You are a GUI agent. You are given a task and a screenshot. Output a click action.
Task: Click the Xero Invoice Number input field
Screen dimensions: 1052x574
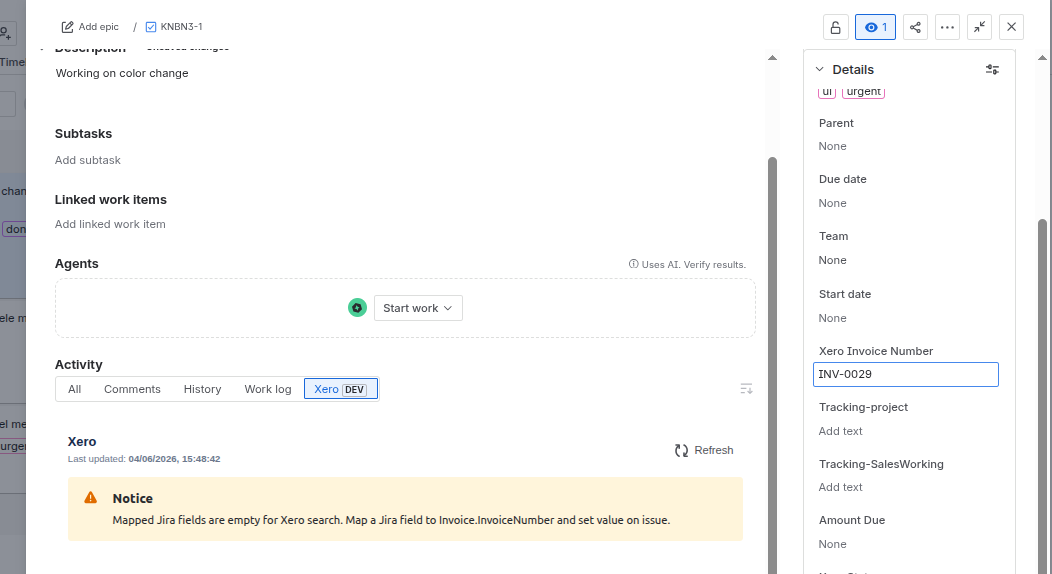[x=906, y=374]
